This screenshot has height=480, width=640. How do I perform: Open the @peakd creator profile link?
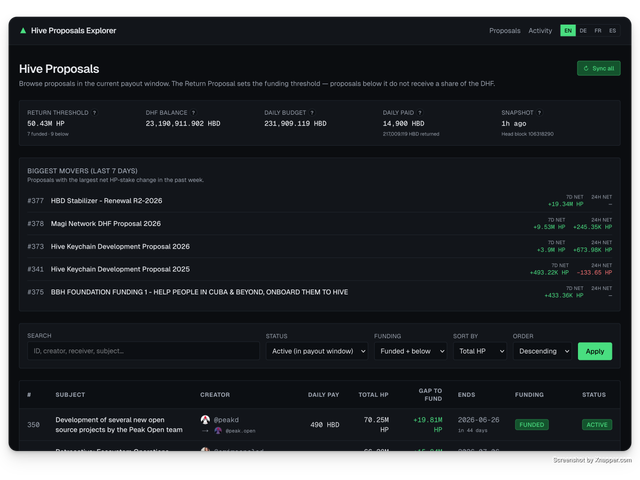[226, 420]
